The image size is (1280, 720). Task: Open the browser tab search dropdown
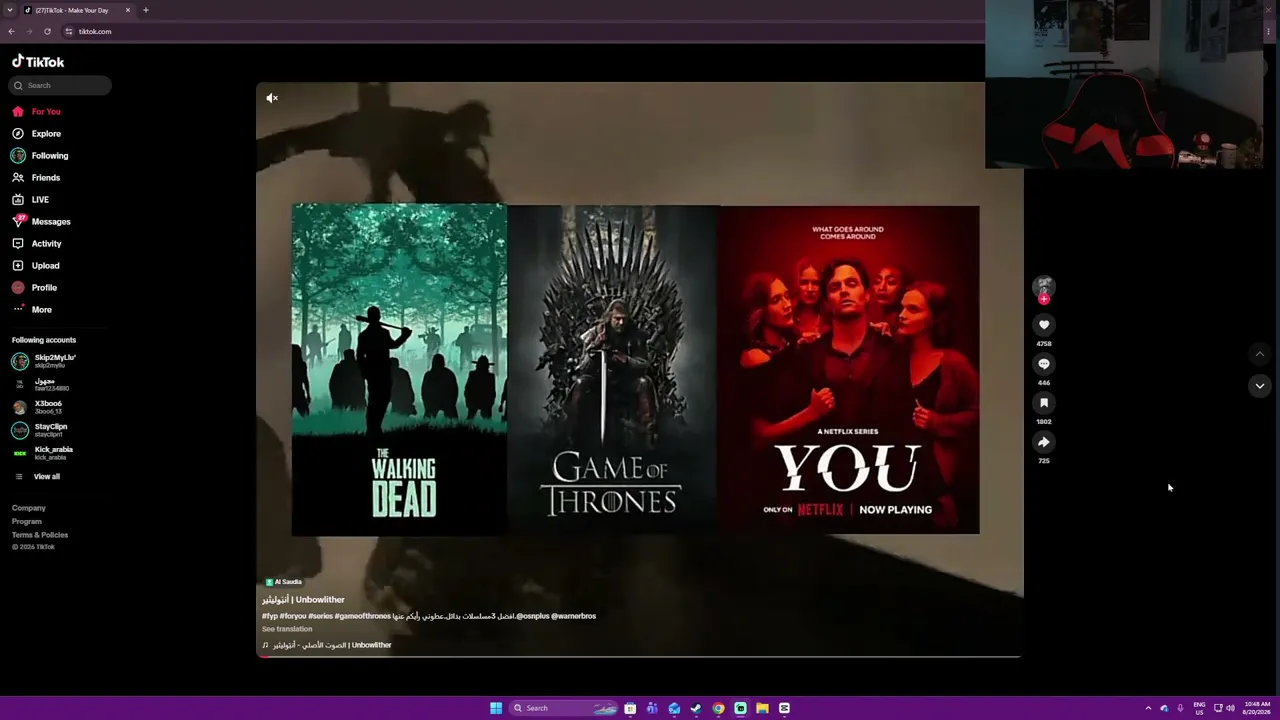[9, 10]
